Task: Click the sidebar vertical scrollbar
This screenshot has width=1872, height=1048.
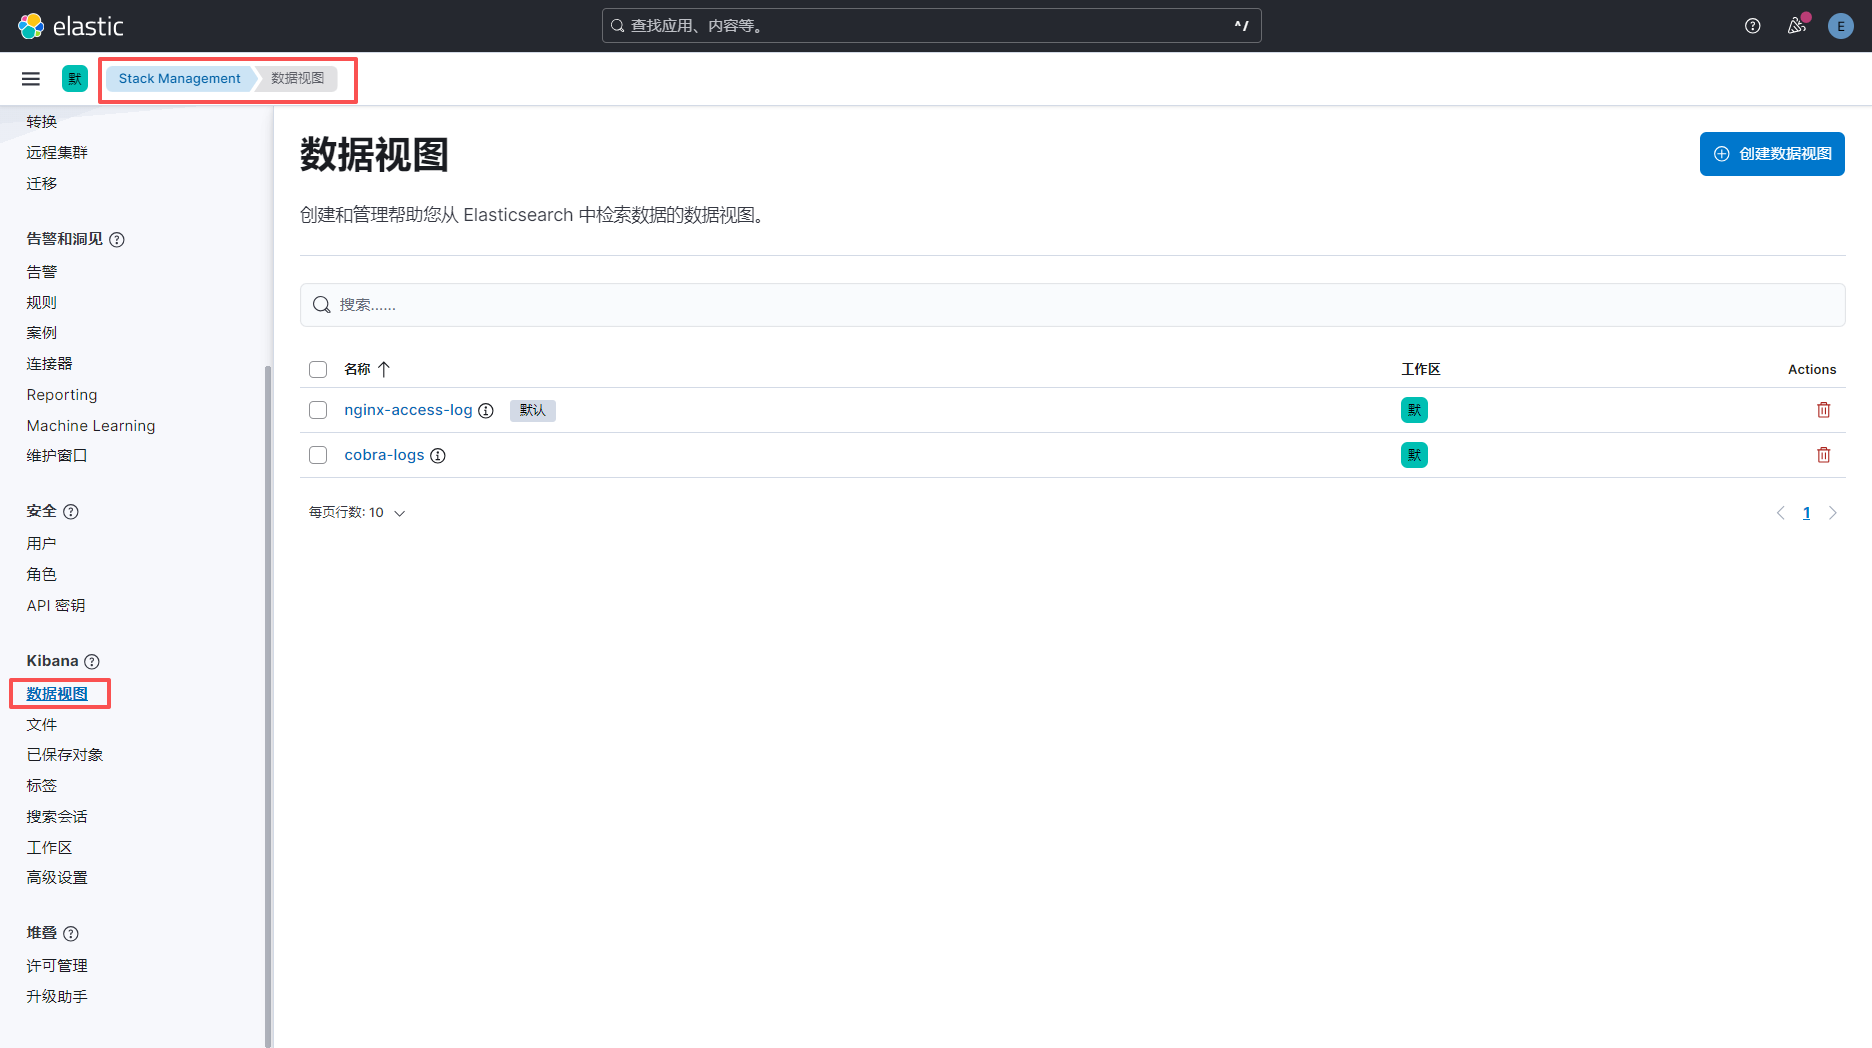Action: click(x=267, y=705)
